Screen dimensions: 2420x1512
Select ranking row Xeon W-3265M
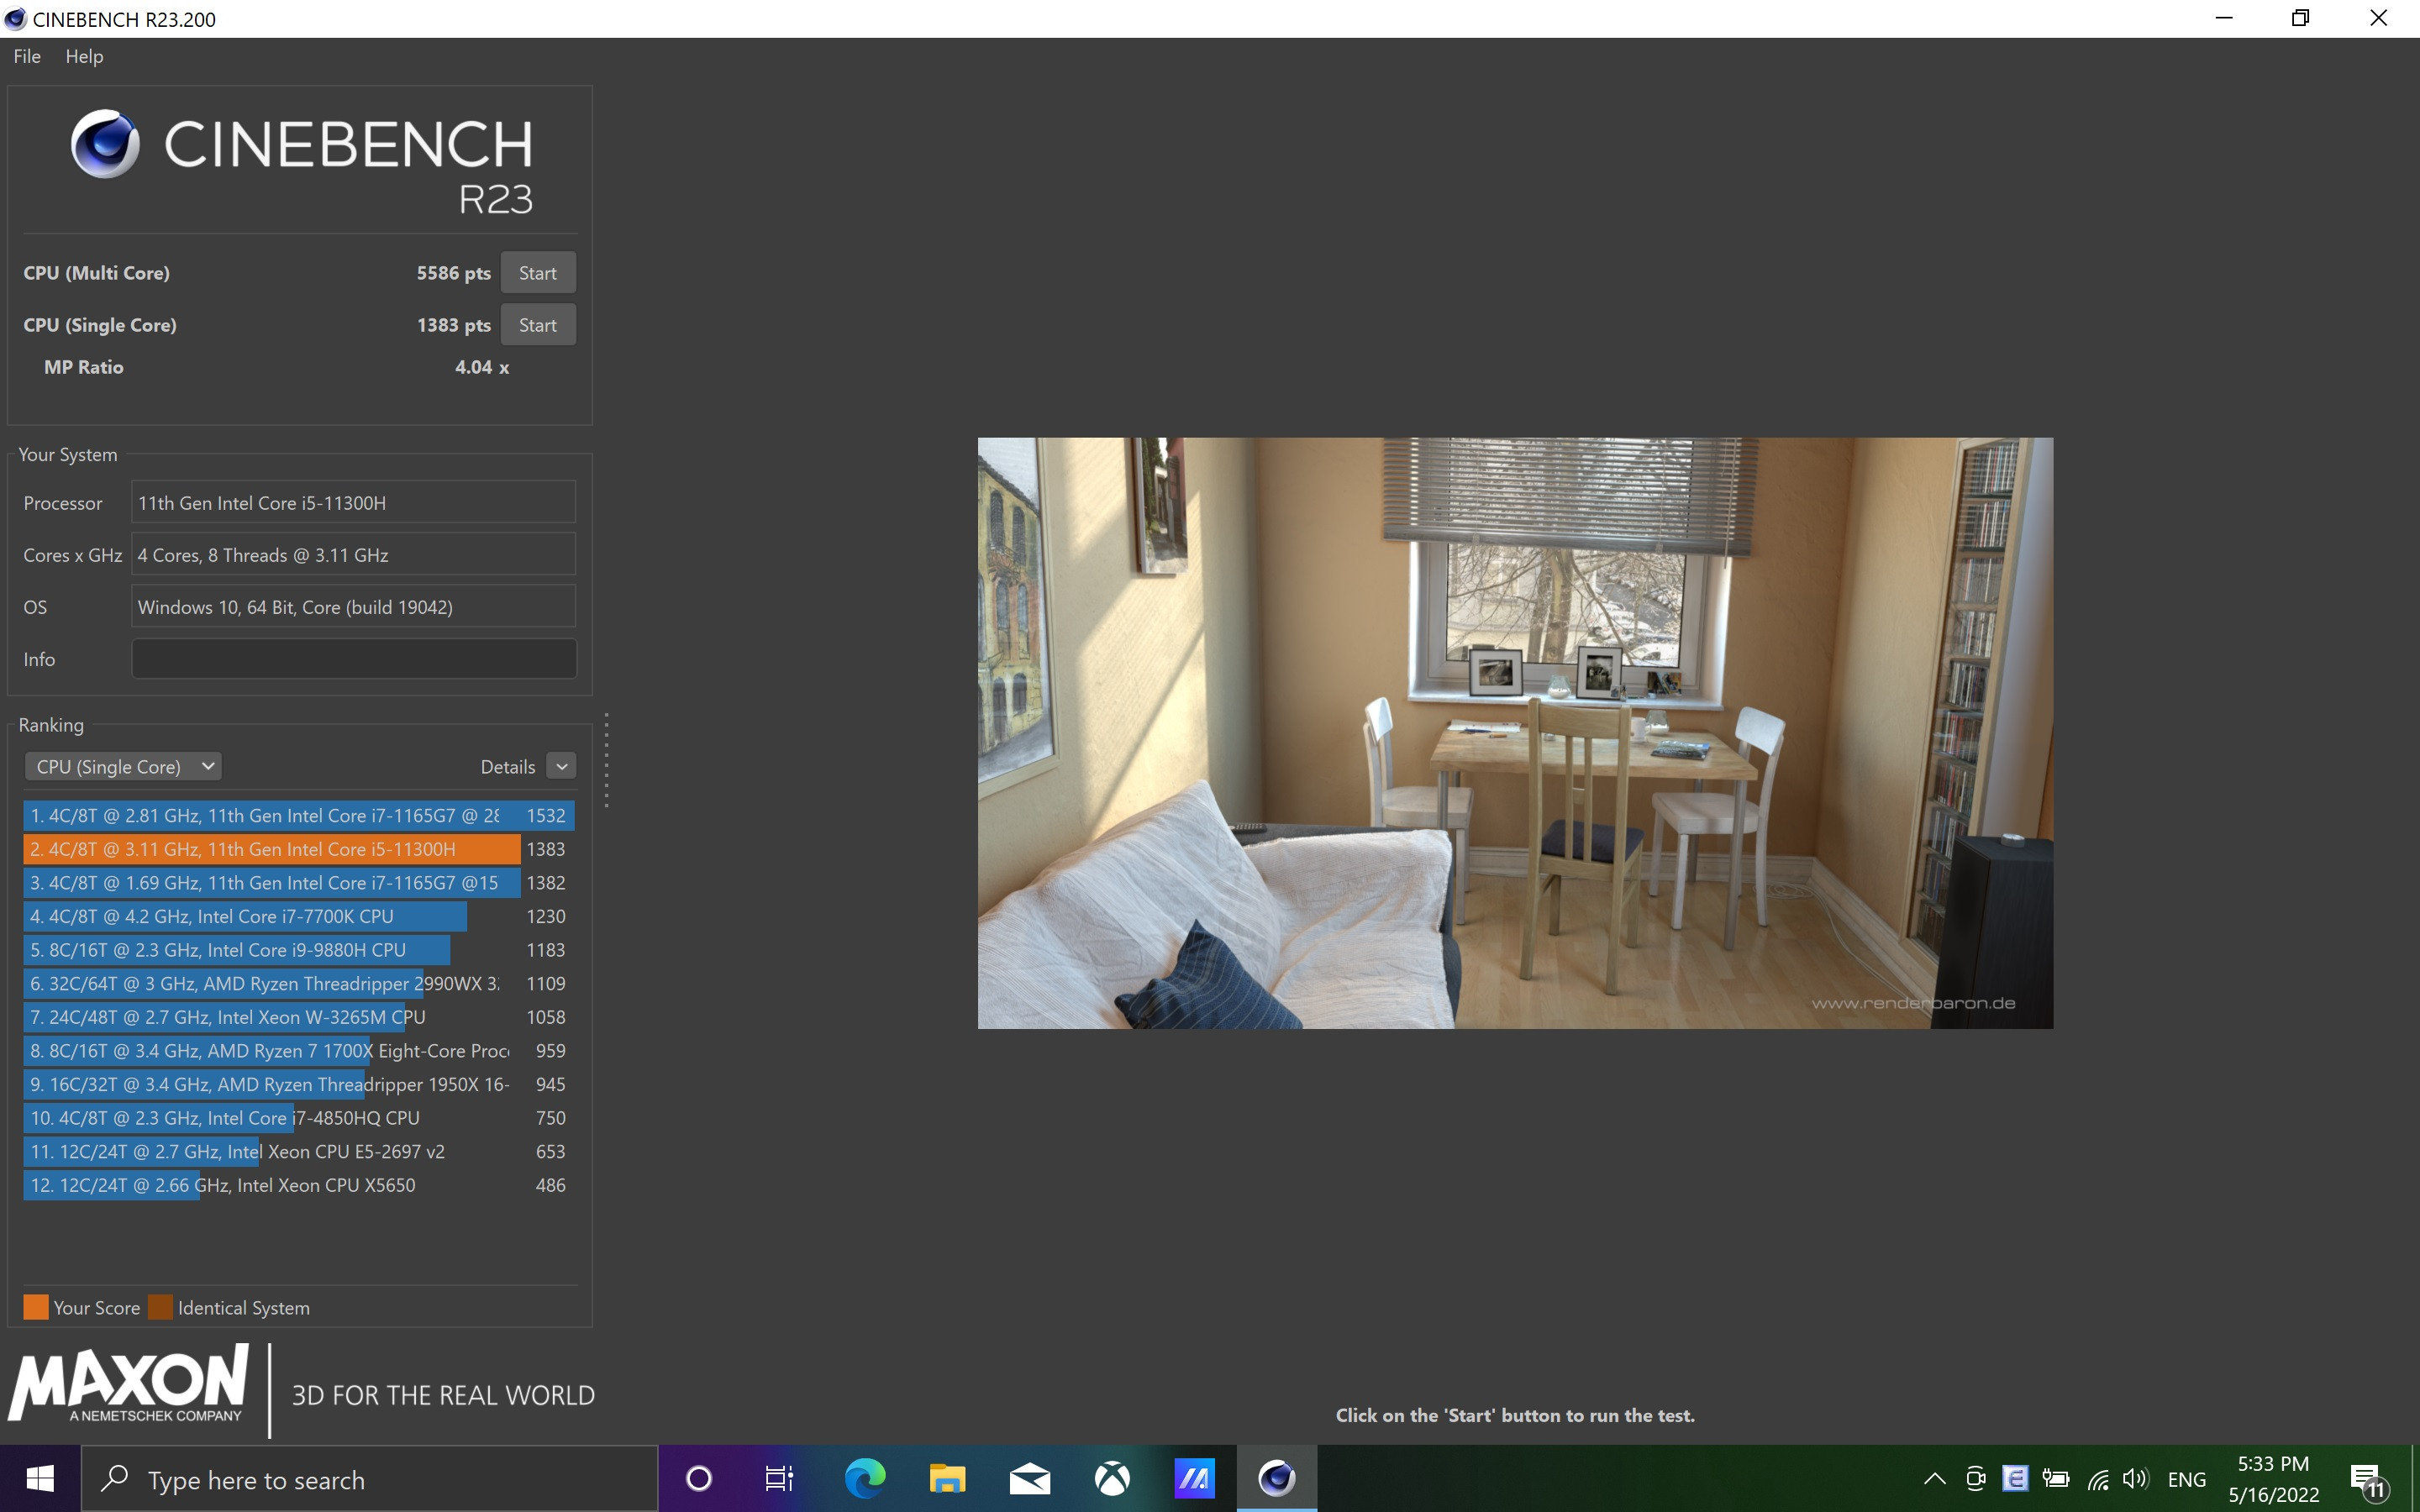299,1017
